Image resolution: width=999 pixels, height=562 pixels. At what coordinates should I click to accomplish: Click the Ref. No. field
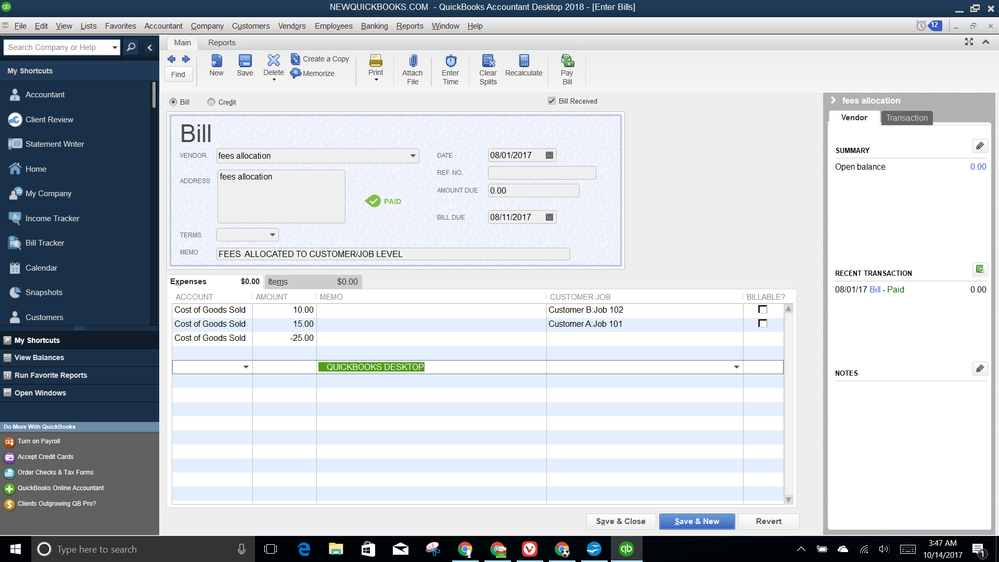[542, 173]
